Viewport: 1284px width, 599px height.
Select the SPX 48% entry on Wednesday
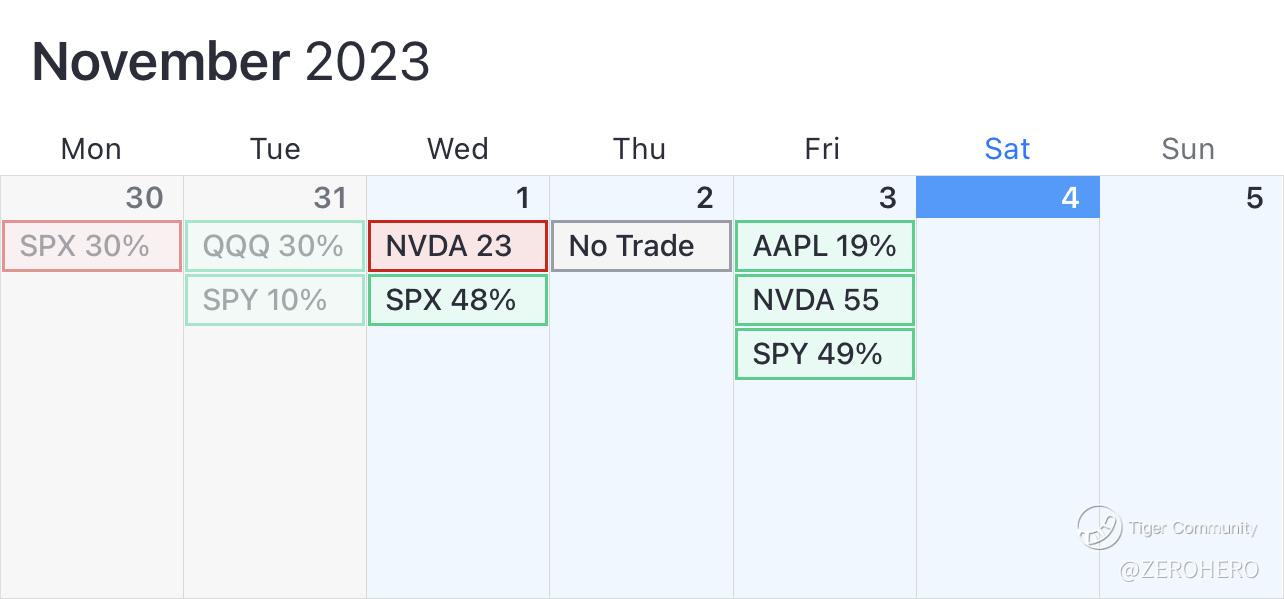tap(458, 300)
